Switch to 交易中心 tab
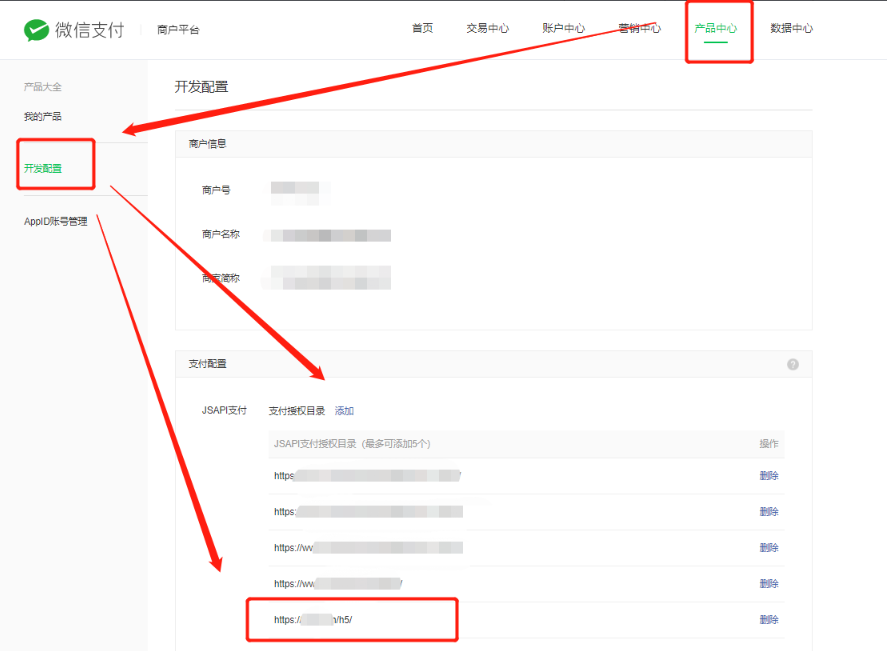The height and width of the screenshot is (651, 887). point(487,28)
